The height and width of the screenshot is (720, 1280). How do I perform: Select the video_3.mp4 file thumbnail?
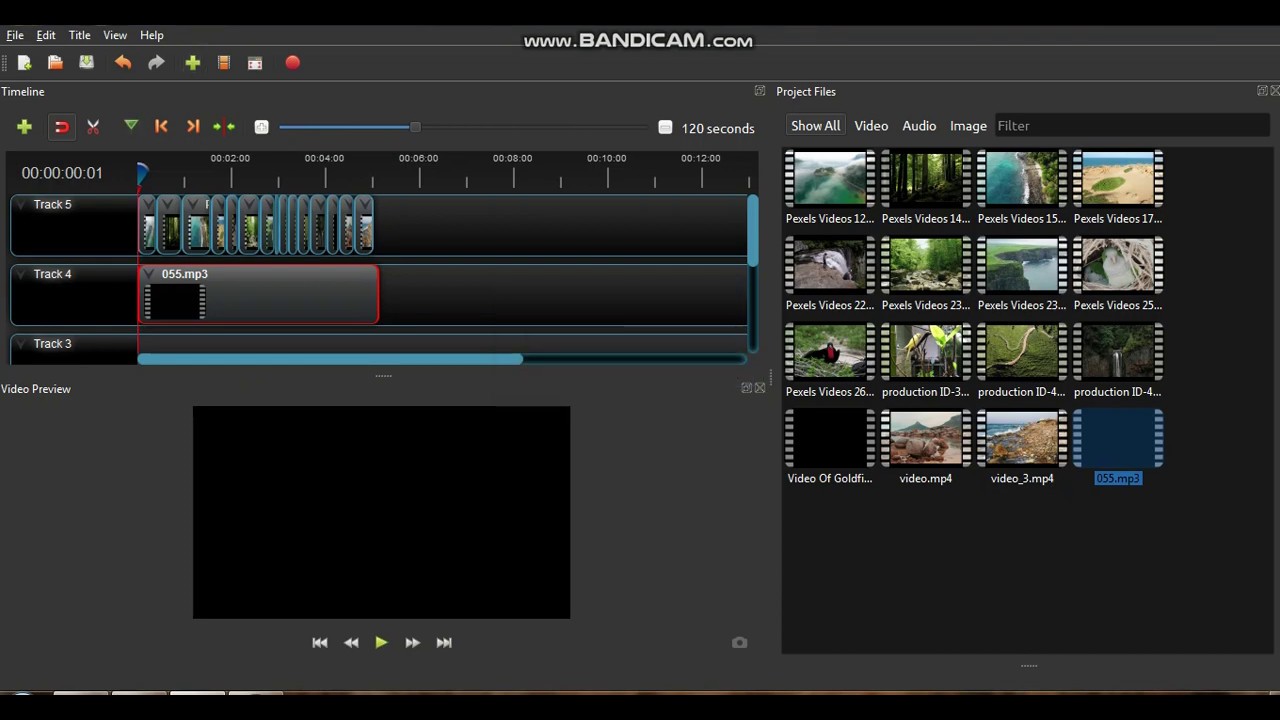[x=1022, y=438]
